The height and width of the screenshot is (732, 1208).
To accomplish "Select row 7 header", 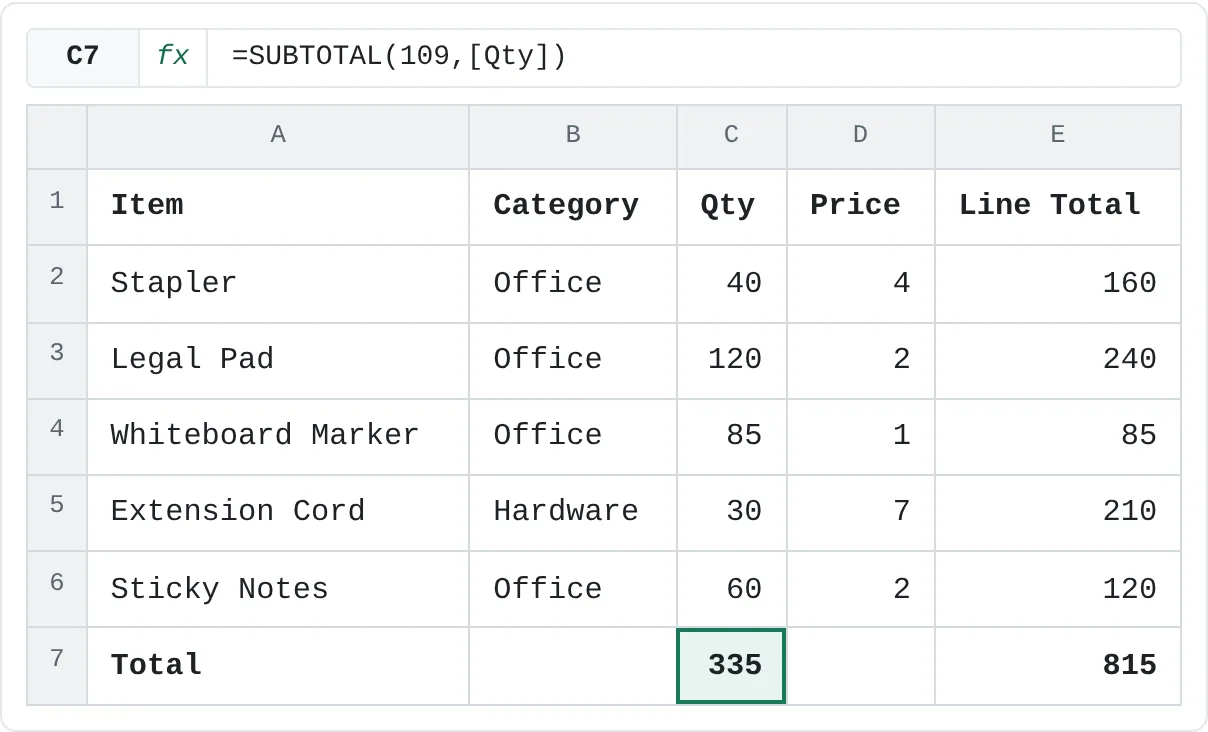I will click(57, 666).
